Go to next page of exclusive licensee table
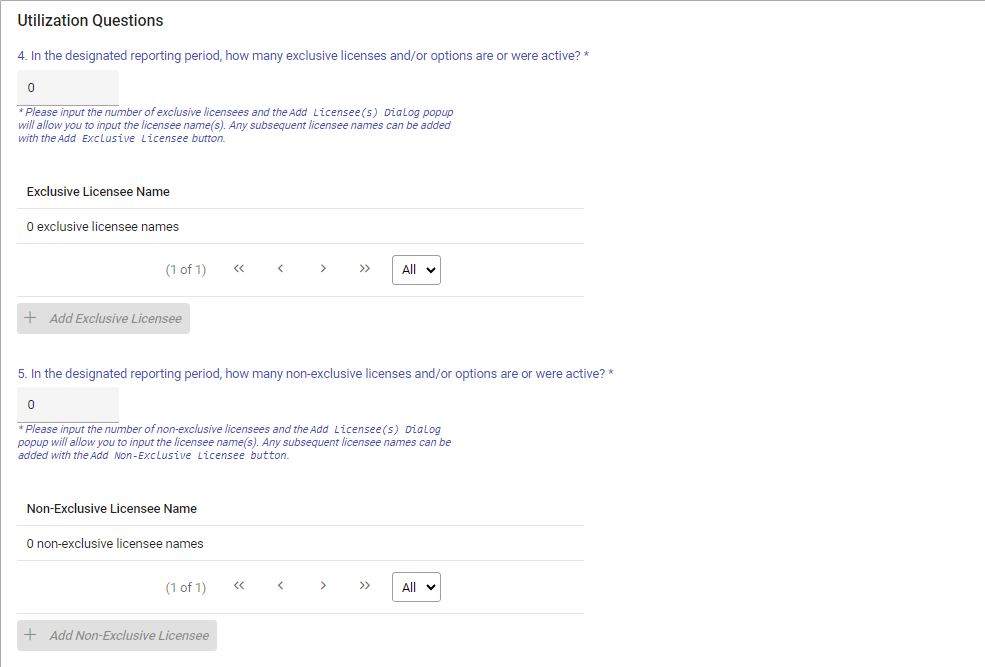This screenshot has height=667, width=985. click(323, 269)
